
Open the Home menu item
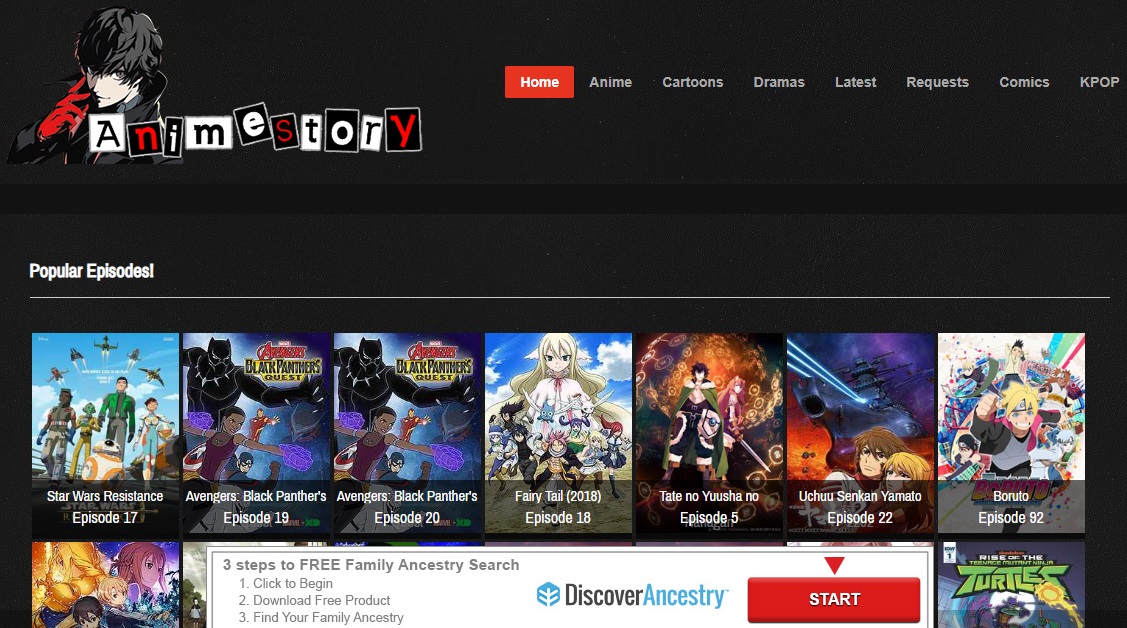539,82
